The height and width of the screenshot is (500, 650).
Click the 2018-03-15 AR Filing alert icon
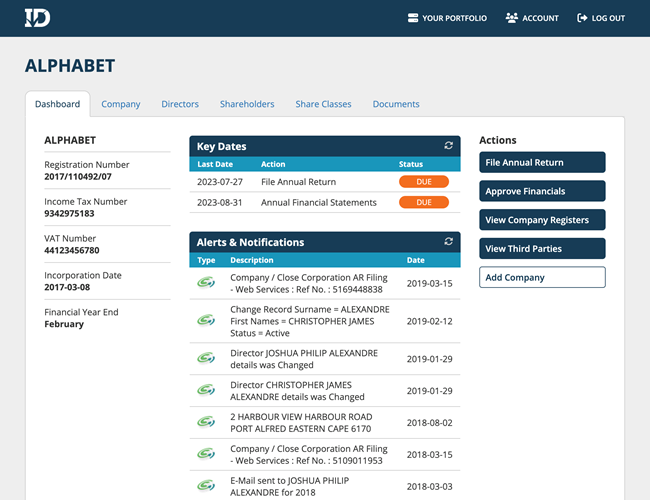click(x=206, y=453)
